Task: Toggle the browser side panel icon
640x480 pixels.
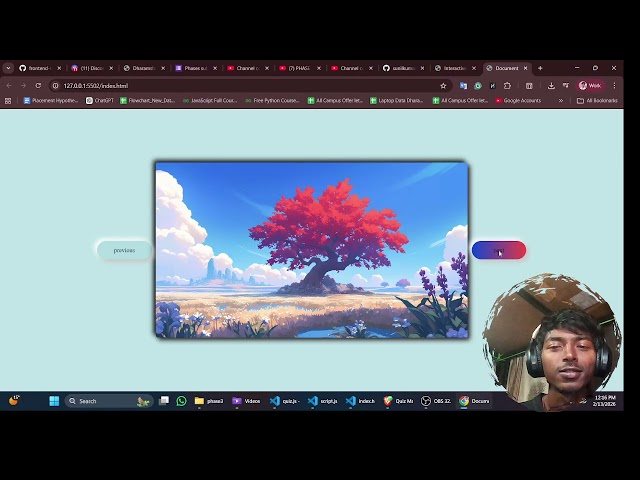Action: coord(529,86)
